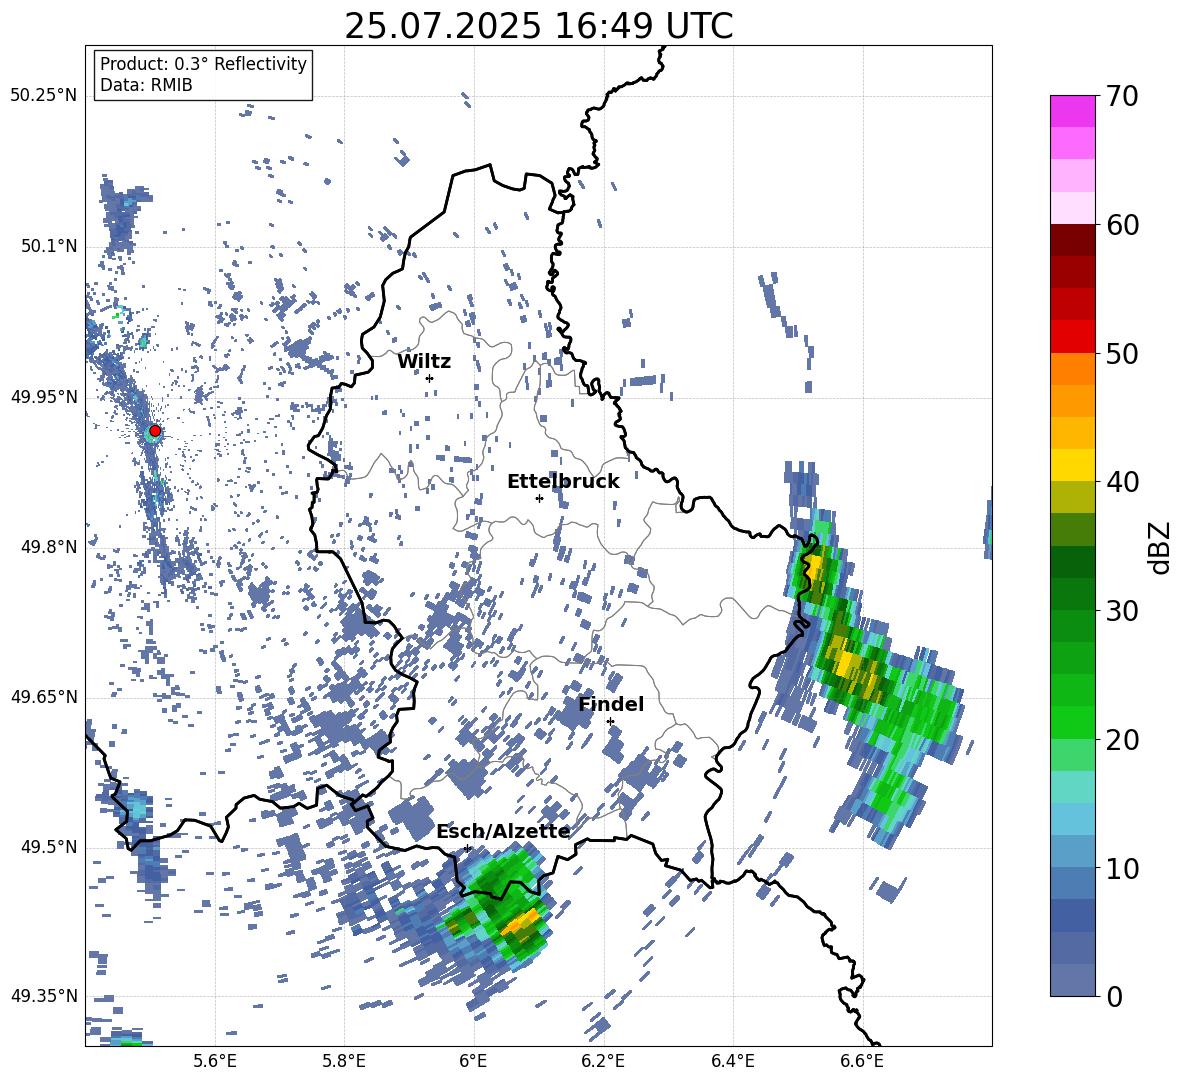1184x1081 pixels.
Task: Click the slate blue bottom colorbar segment
Action: click(1072, 980)
